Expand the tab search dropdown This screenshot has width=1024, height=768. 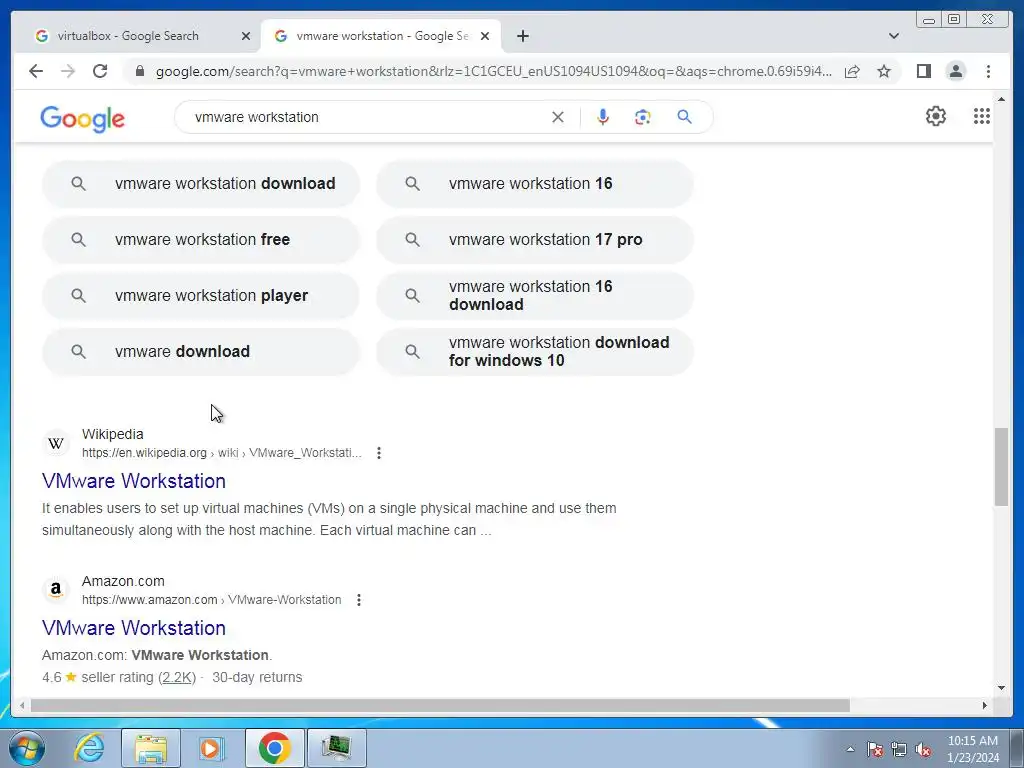coord(893,36)
